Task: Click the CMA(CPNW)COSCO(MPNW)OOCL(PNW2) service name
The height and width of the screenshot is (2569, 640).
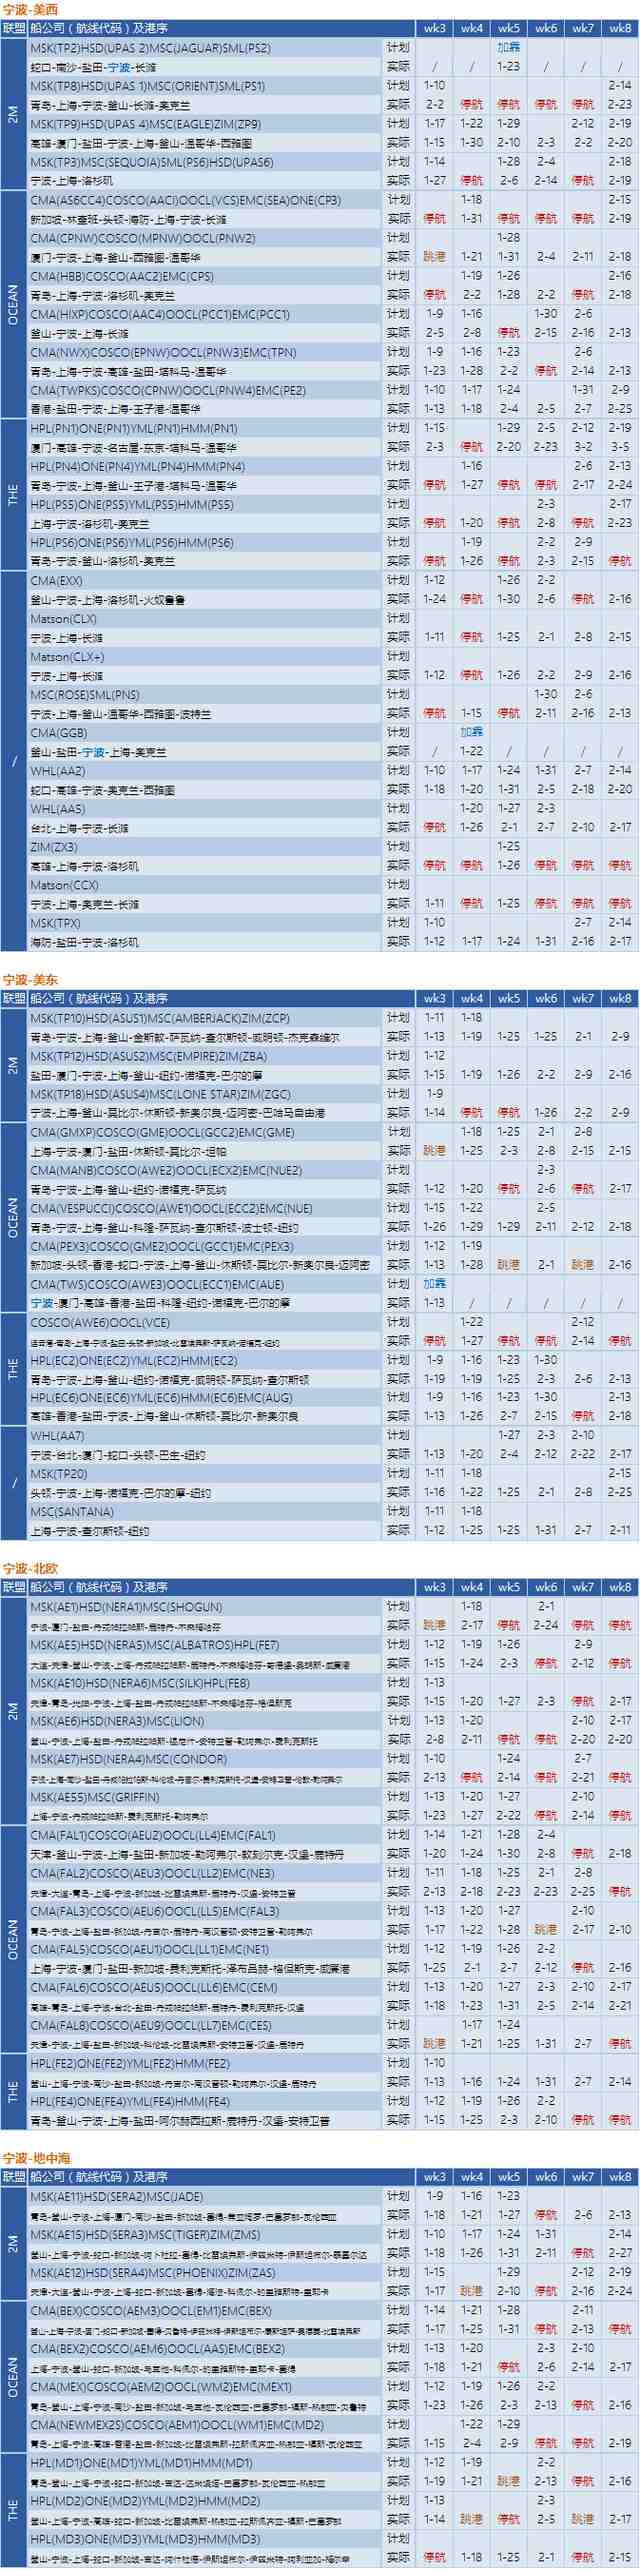Action: pyautogui.click(x=143, y=238)
